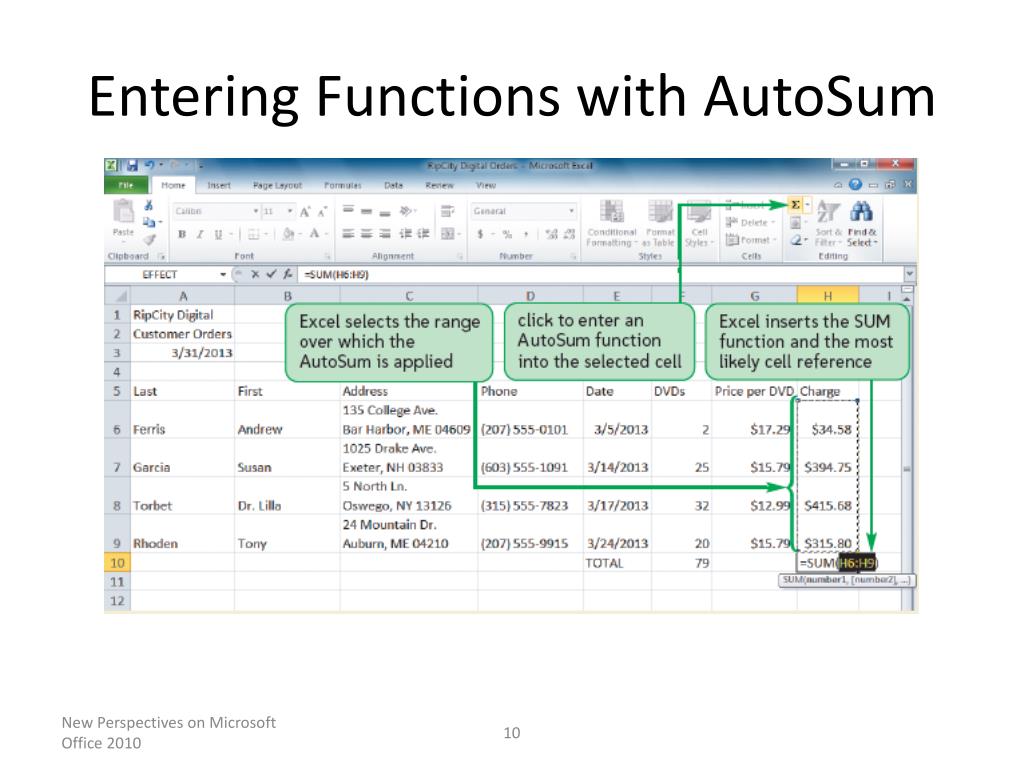Click the vertical scrollbar thumb
The image size is (1024, 768).
coord(907,469)
